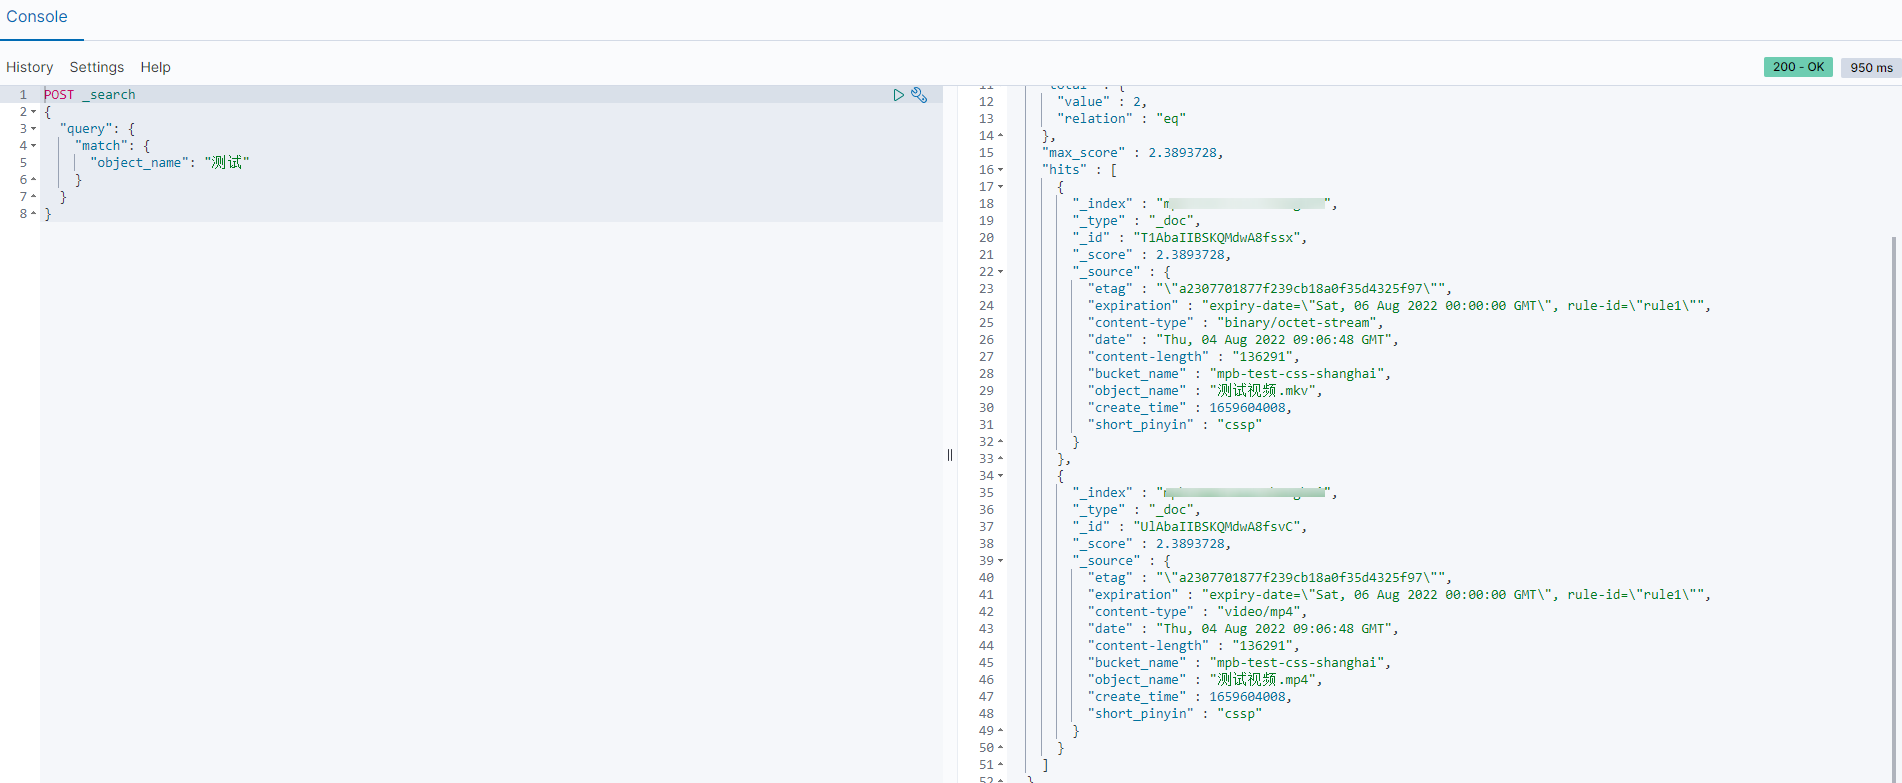Click the pane resize divider handle
1902x783 pixels.
coord(950,455)
